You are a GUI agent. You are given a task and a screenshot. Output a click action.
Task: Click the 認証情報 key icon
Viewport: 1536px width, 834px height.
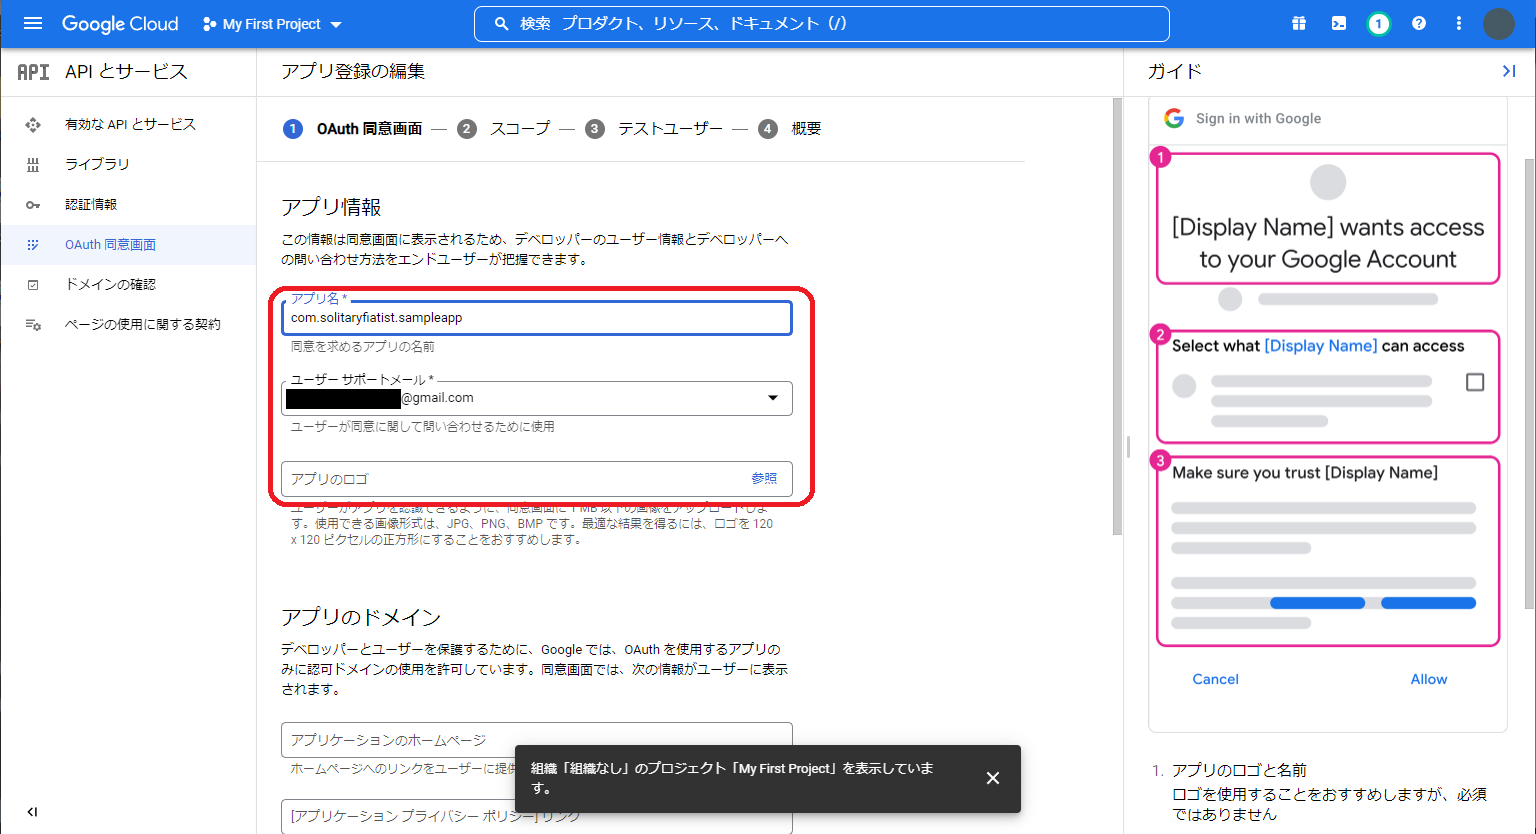coord(33,204)
